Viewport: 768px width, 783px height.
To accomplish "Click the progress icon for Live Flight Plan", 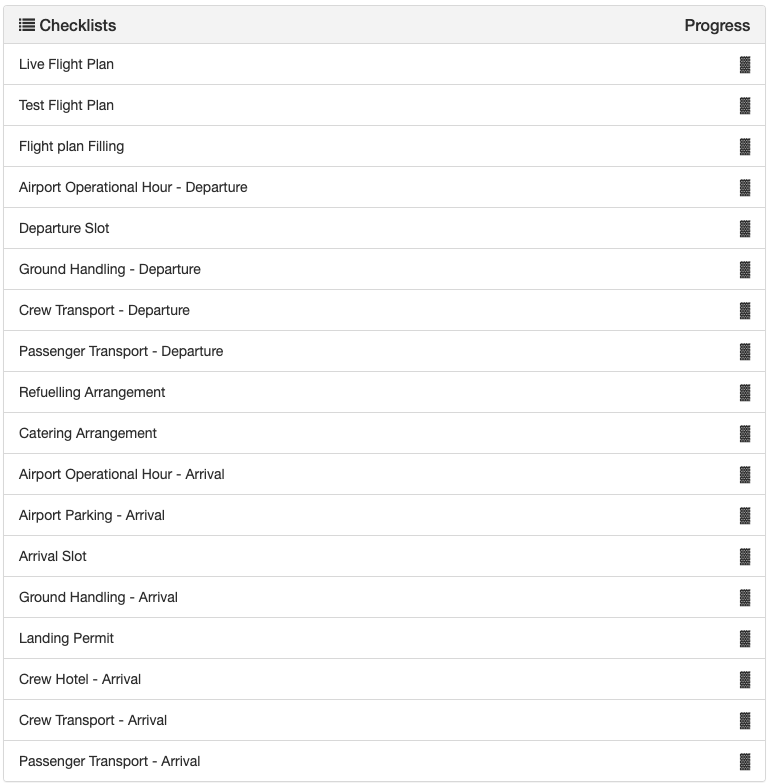I will coord(745,65).
